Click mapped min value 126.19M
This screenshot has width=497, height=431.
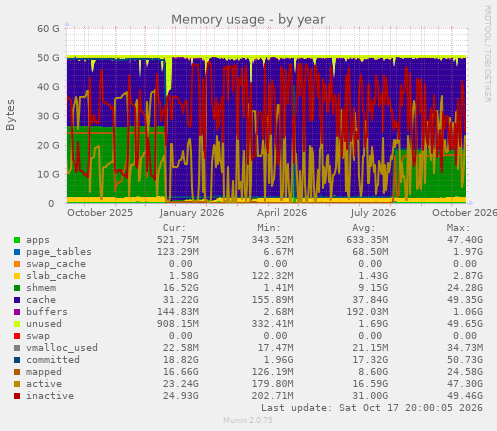[x=273, y=372]
